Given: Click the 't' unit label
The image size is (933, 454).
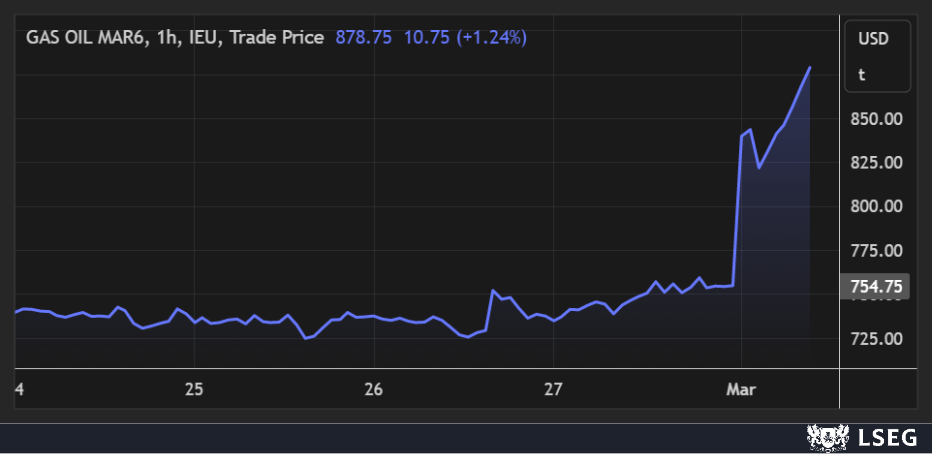Looking at the screenshot, I should tap(862, 74).
